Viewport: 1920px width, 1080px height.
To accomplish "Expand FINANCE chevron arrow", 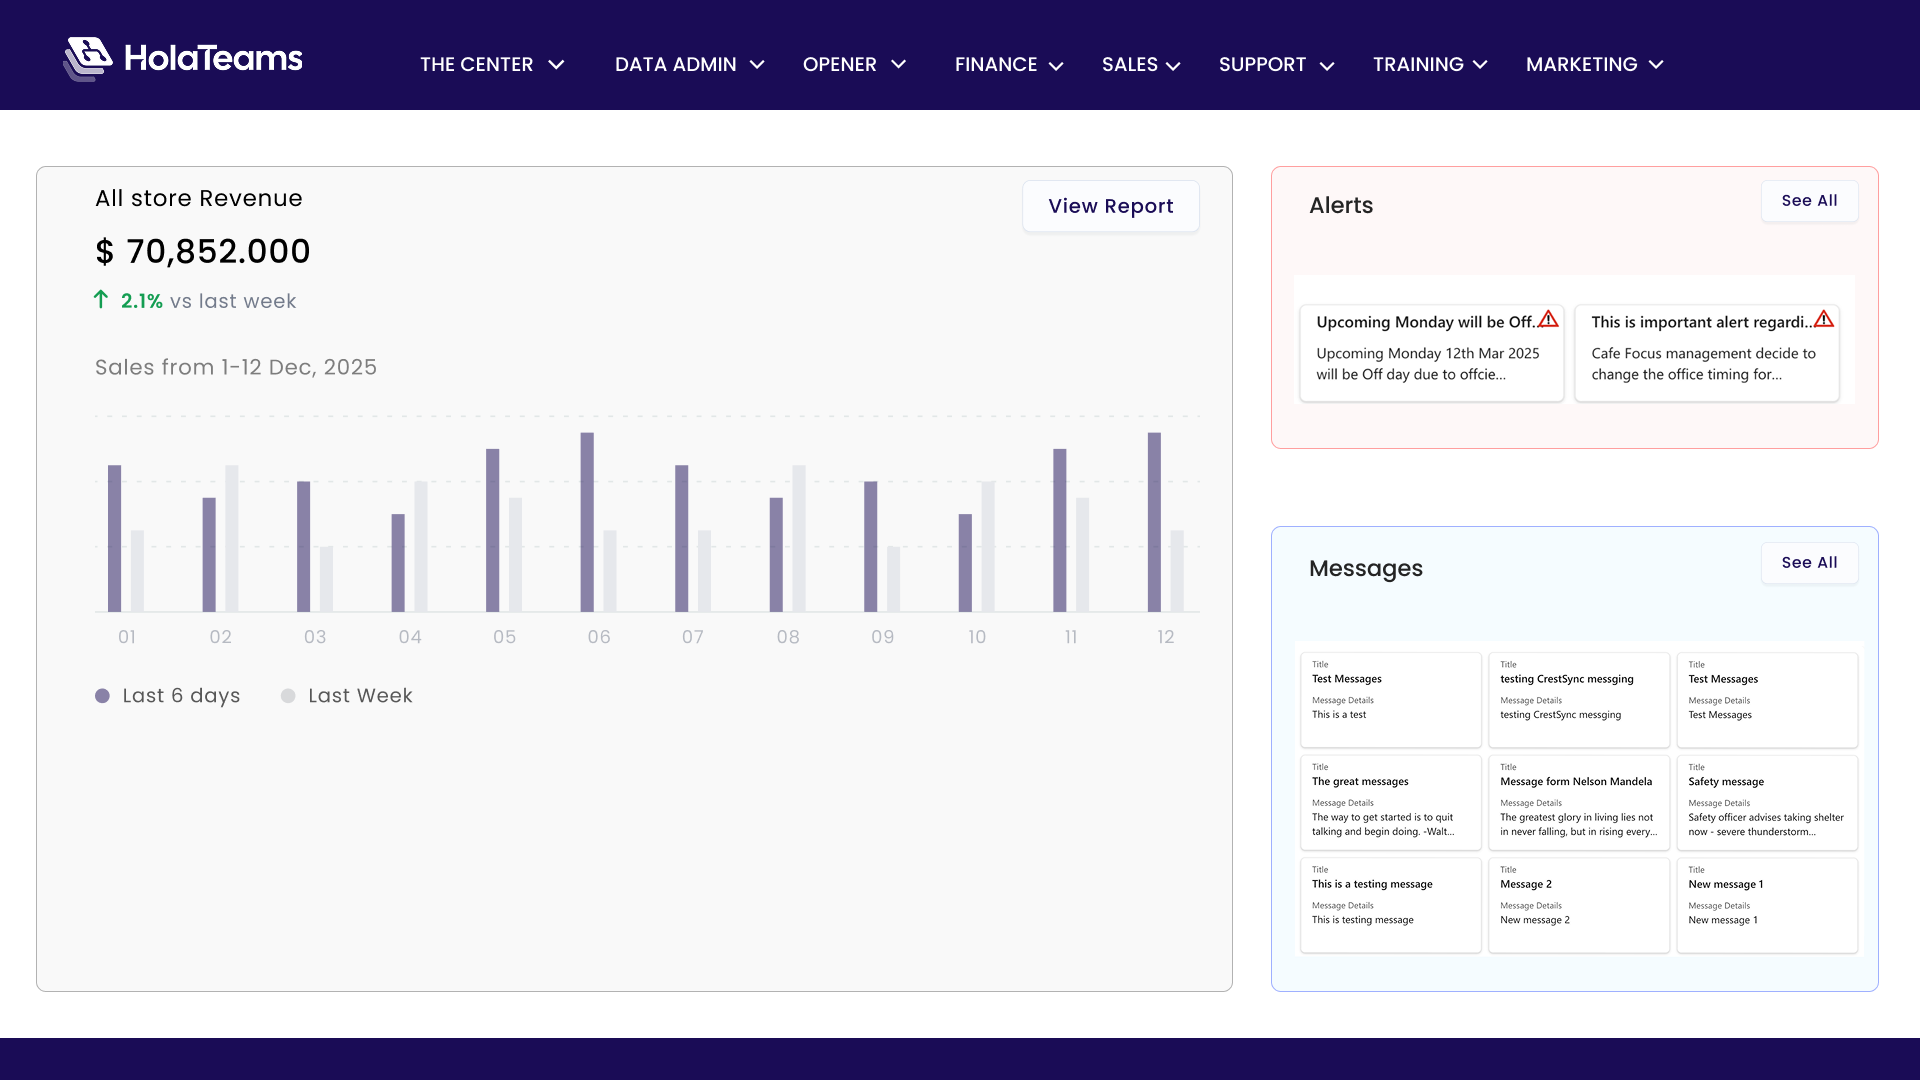I will pos(1056,66).
